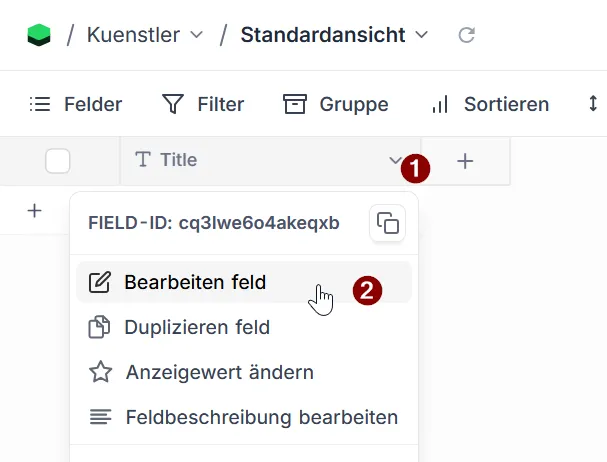Open the Felder toolbar button
Viewport: 607px width, 462px height.
[76, 104]
